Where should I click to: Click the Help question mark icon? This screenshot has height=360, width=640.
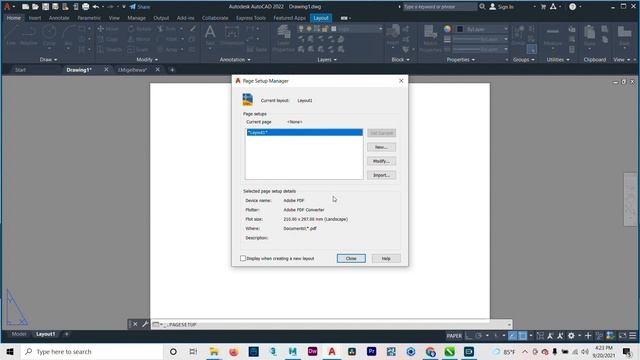[x=572, y=7]
